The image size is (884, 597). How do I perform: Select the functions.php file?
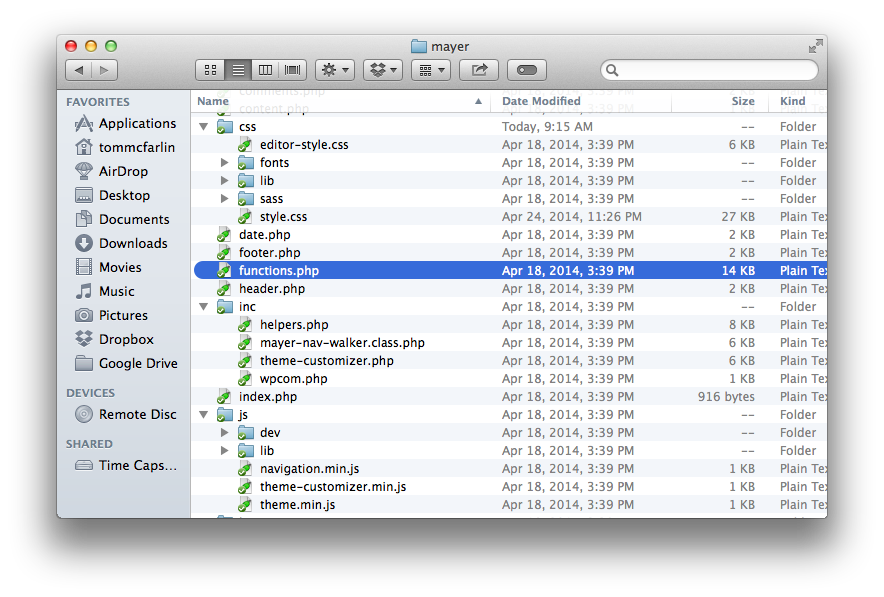509,271
